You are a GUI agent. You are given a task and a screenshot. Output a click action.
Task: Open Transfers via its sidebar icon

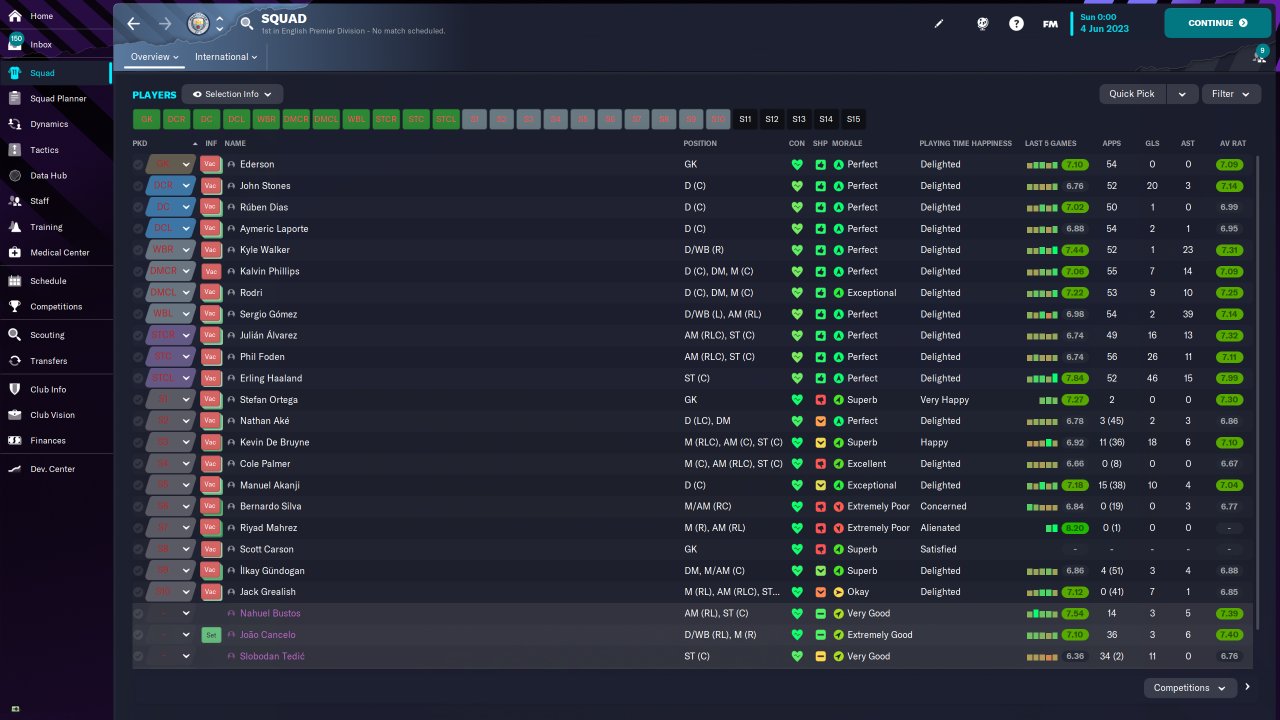[x=15, y=361]
